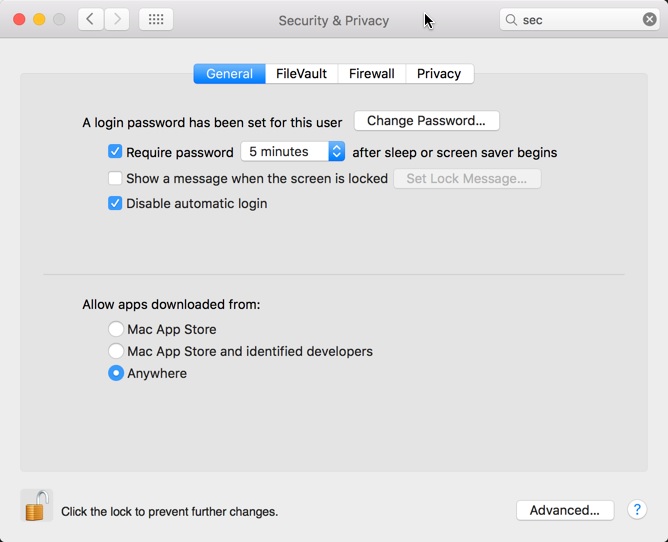Uncheck Disable automatic login
This screenshot has width=668, height=542.
tap(115, 203)
